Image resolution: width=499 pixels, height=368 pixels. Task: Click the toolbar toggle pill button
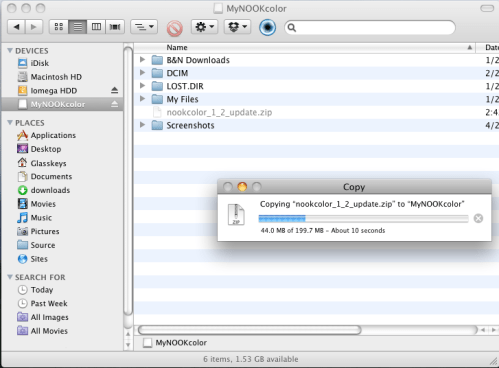(487, 8)
